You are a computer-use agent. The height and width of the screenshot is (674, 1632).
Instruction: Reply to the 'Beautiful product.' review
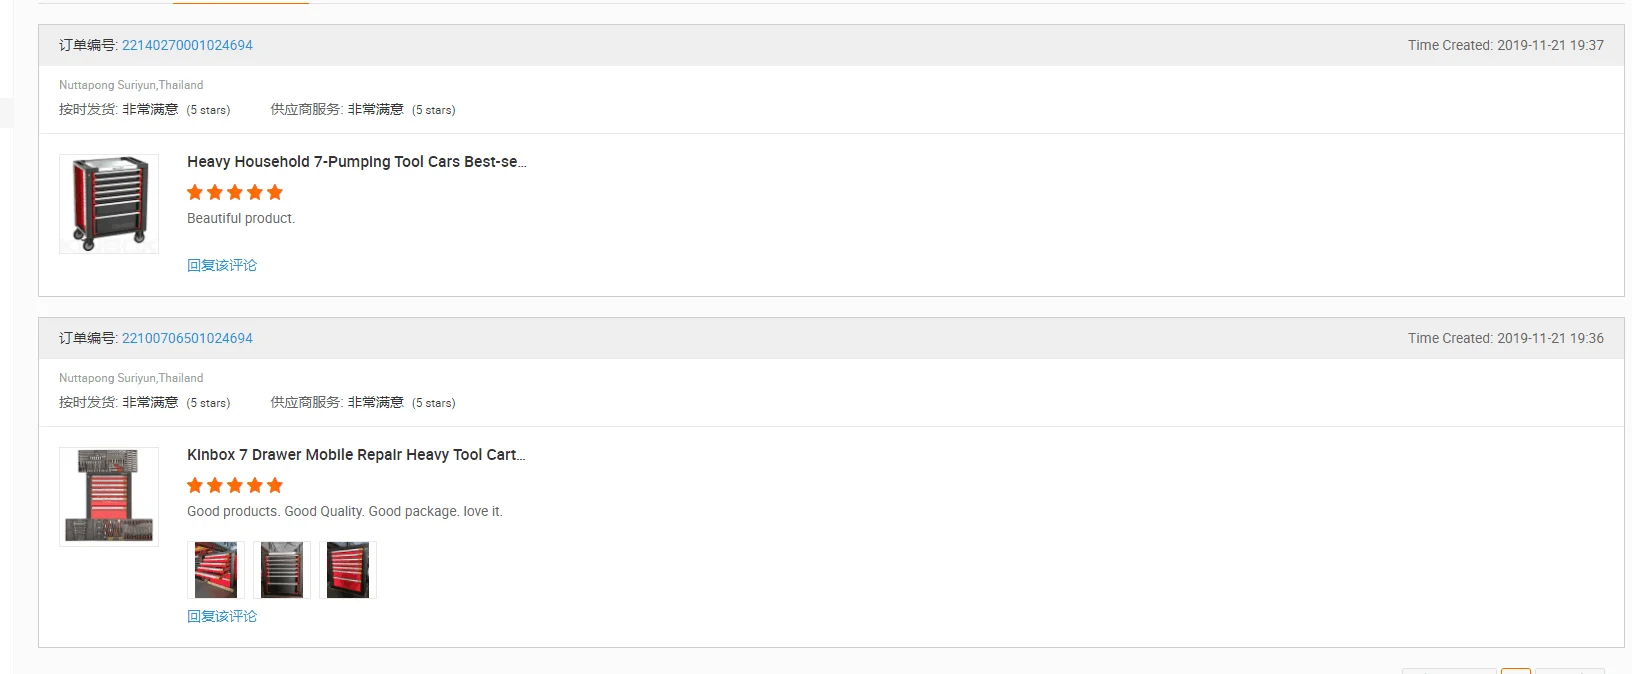222,265
